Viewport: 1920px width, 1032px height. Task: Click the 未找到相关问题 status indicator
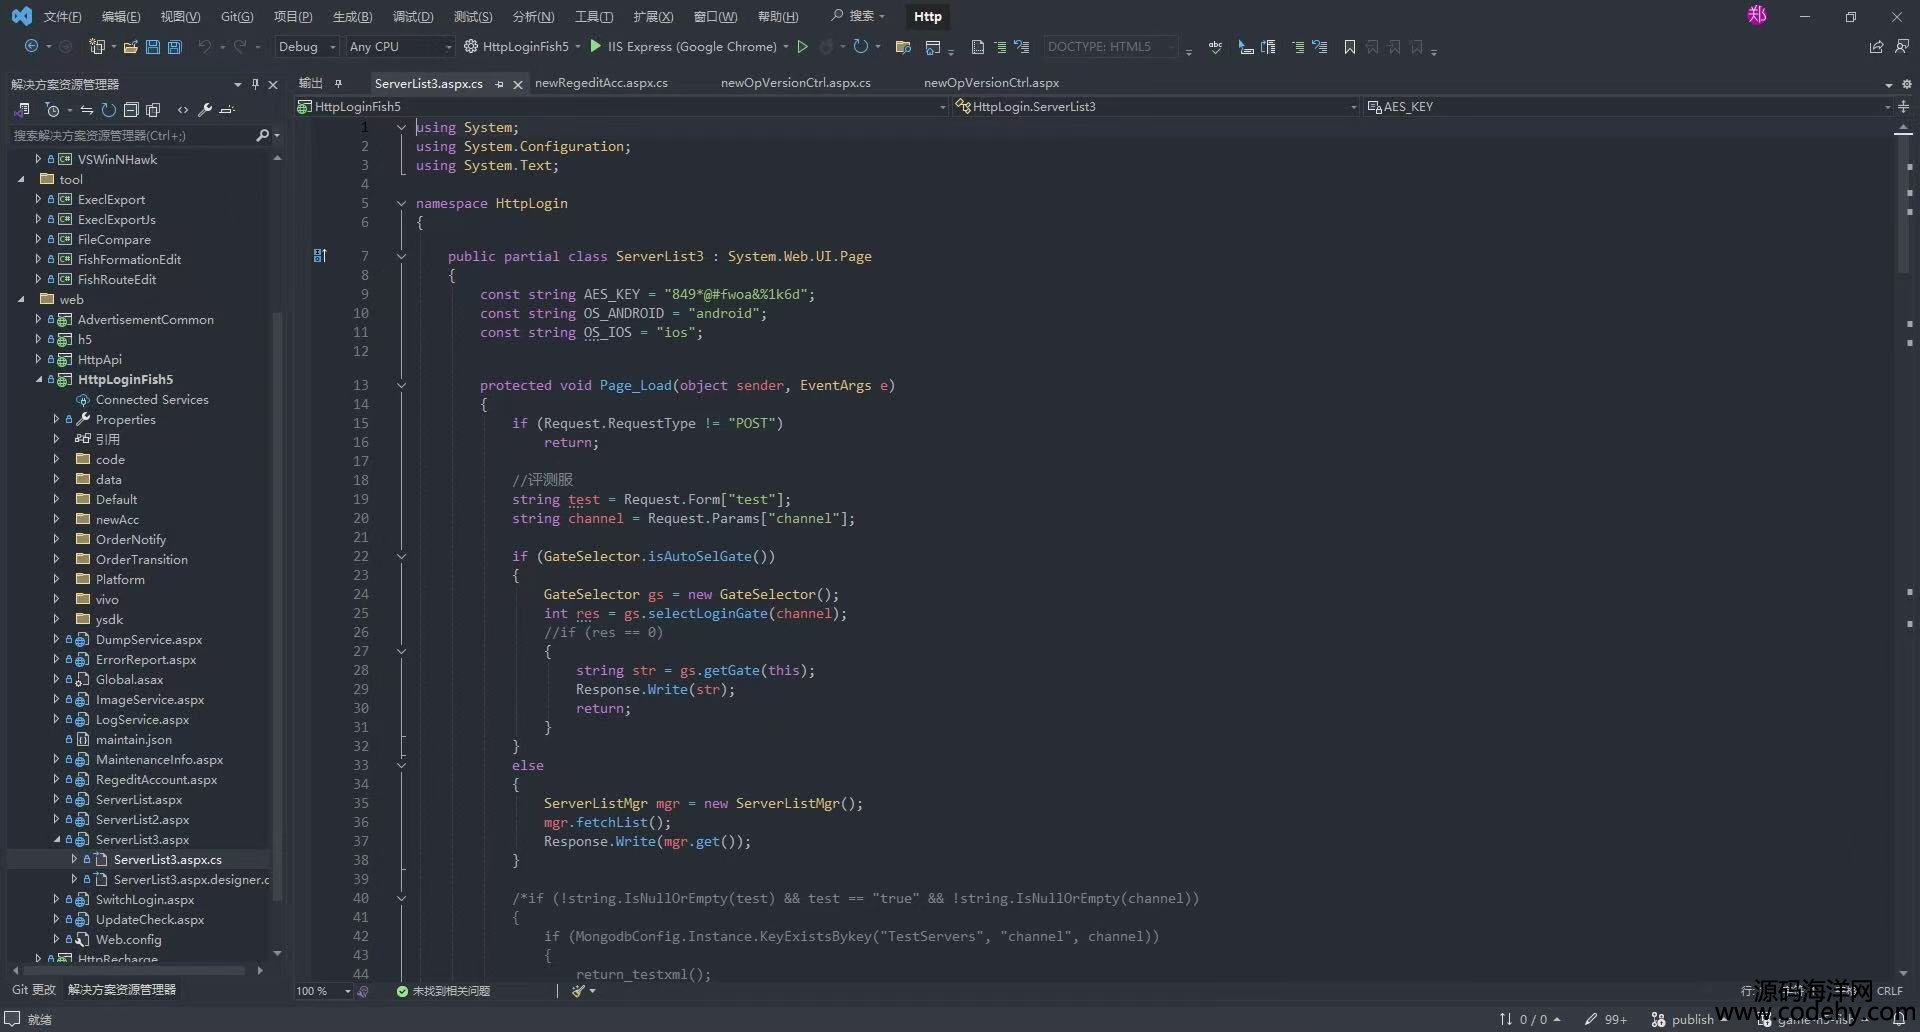[443, 991]
